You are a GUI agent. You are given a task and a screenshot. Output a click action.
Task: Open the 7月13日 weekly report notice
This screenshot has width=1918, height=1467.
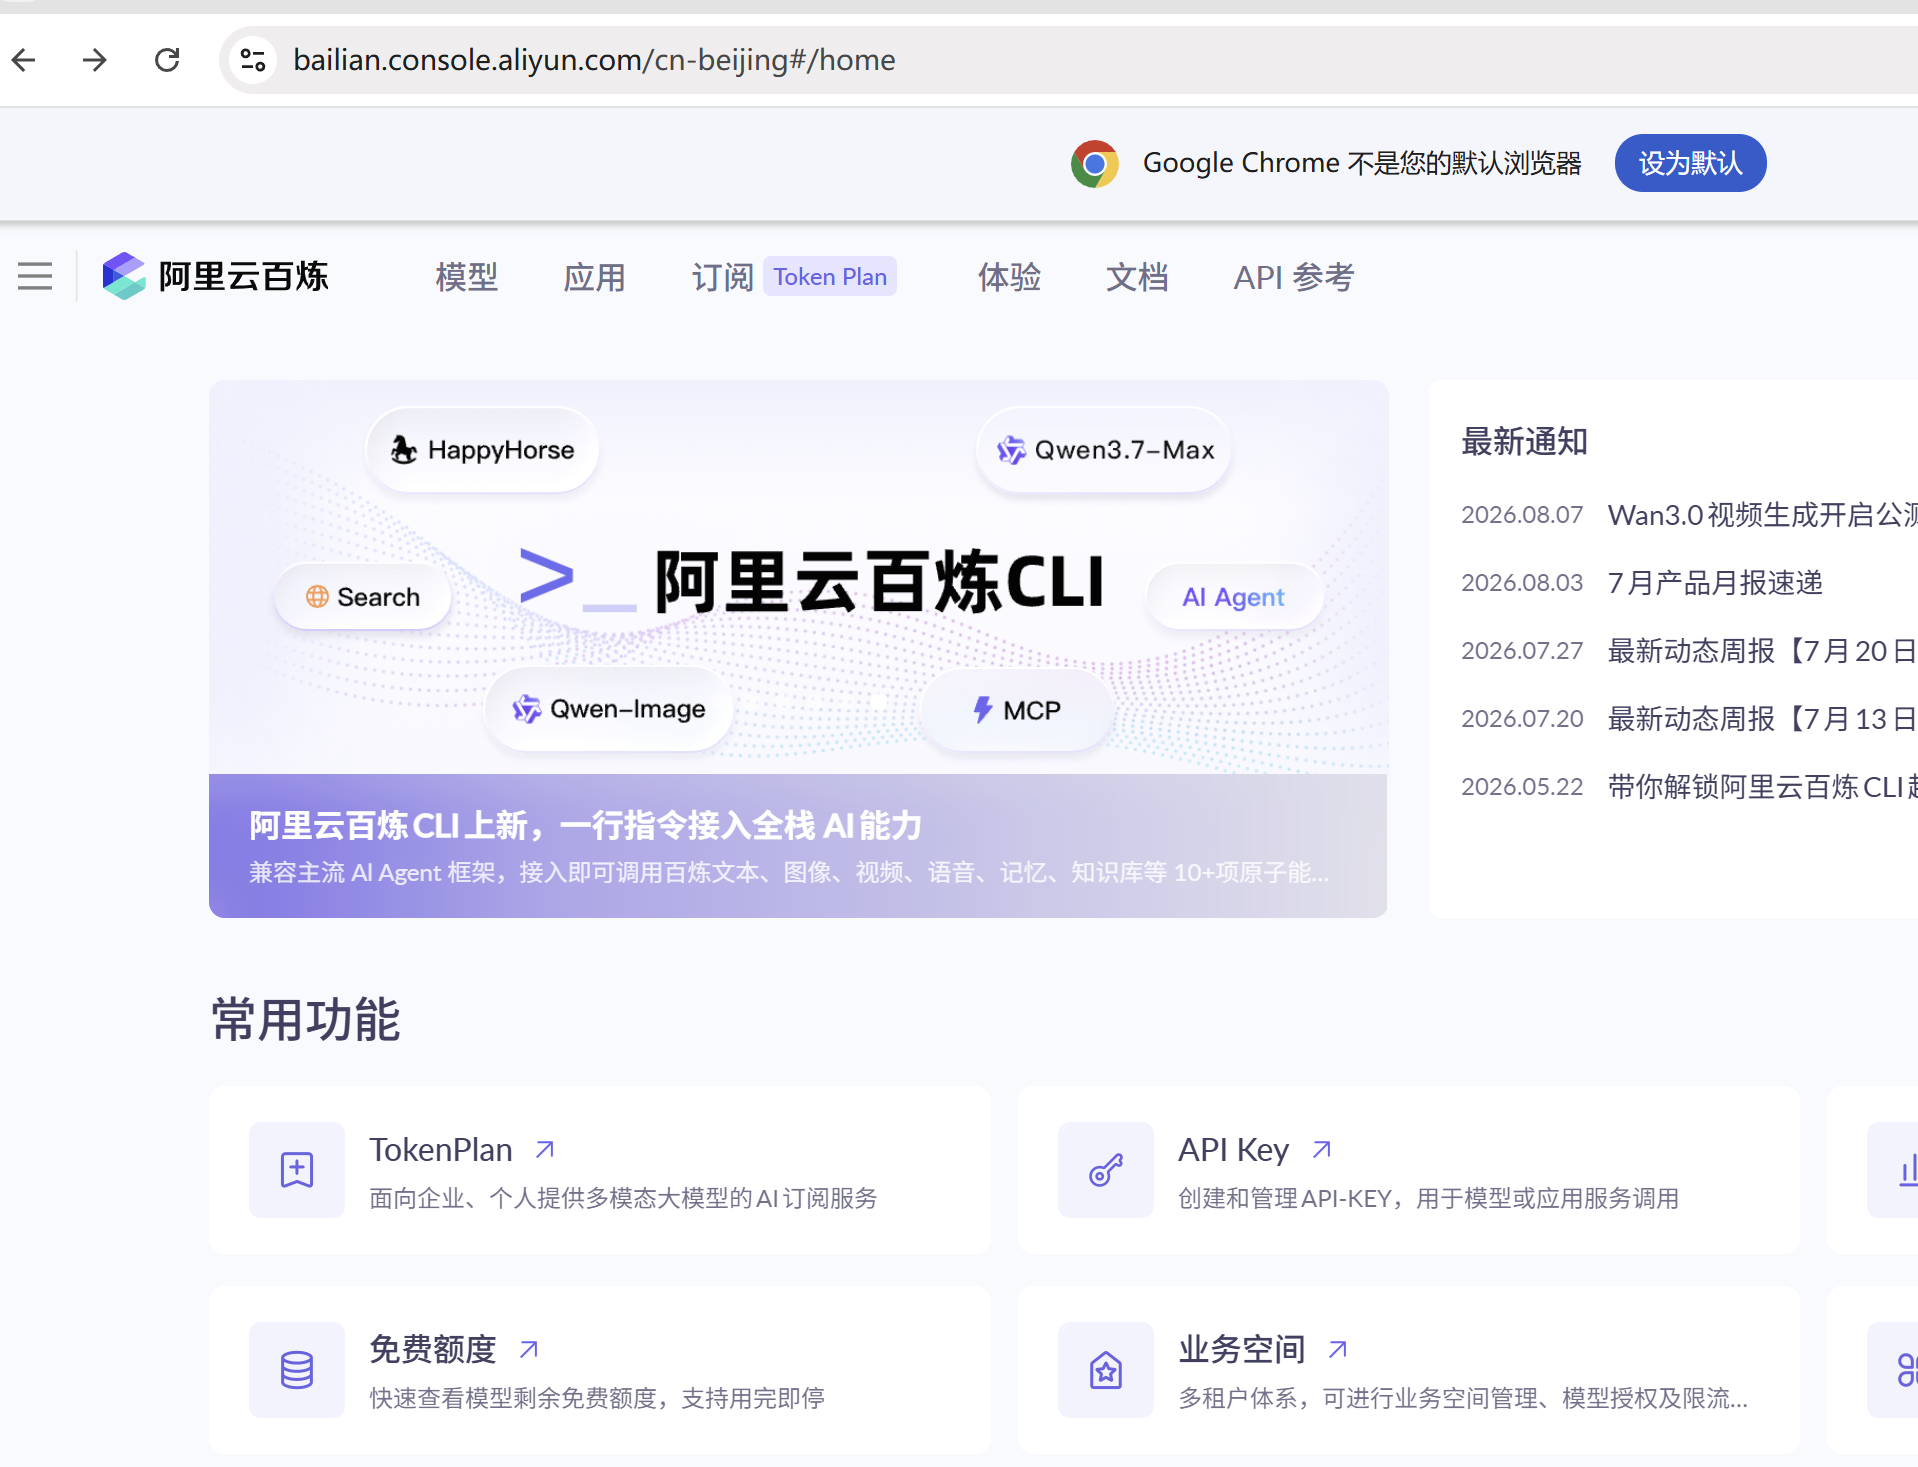pyautogui.click(x=1762, y=719)
